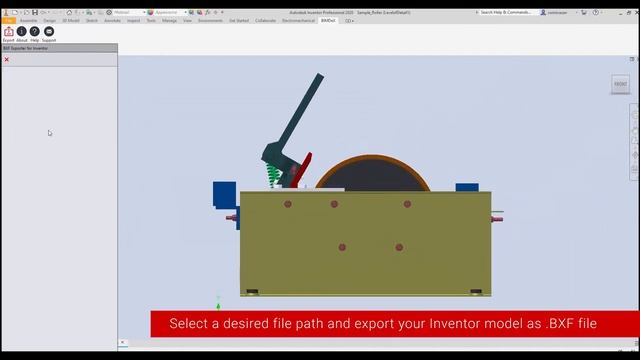Click the New file icon in quick access toolbar
This screenshot has height=360, width=640.
[x=15, y=13]
